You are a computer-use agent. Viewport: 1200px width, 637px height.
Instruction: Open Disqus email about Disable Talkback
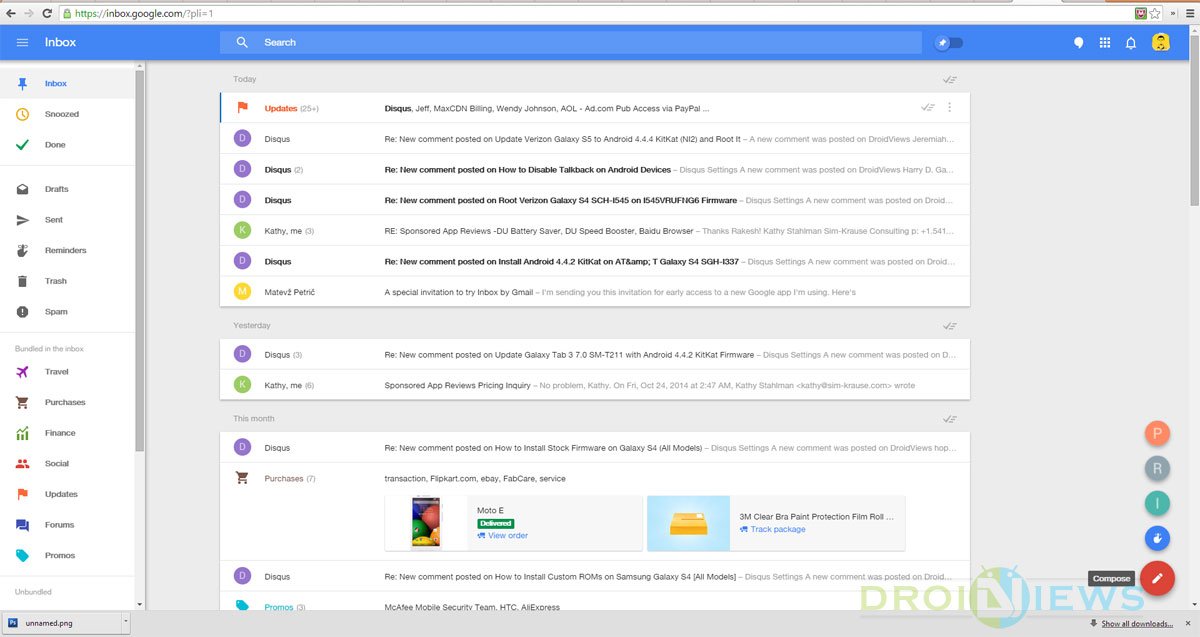click(595, 170)
